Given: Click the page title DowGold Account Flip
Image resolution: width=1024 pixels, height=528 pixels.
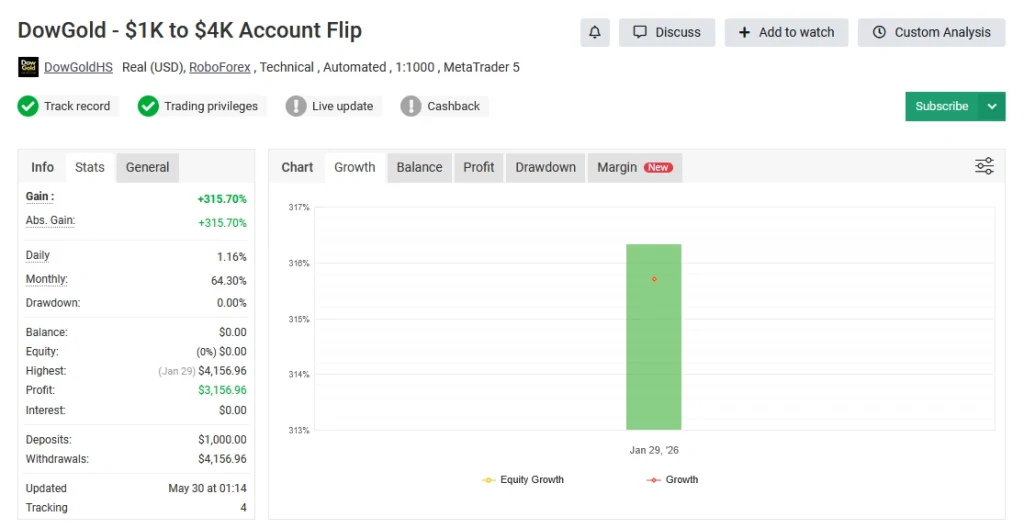Looking at the screenshot, I should (189, 30).
